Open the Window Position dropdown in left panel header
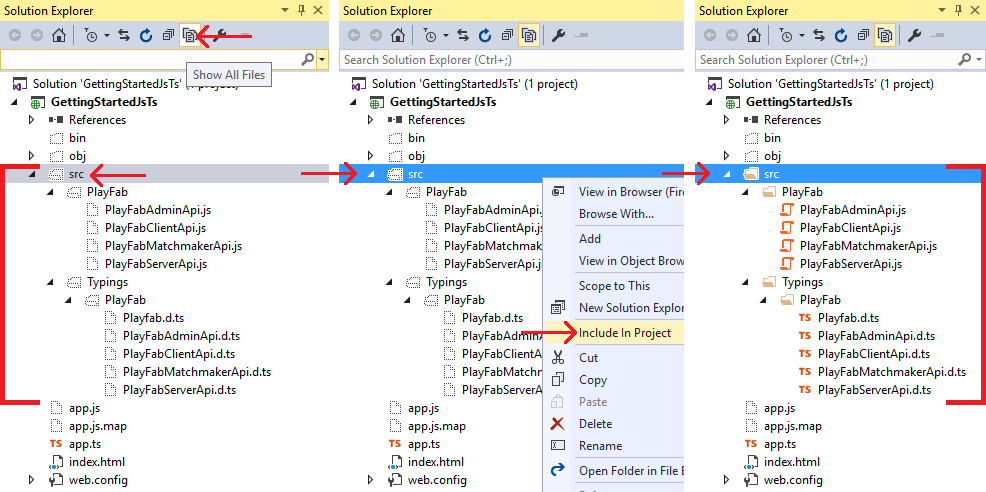Screen dimensions: 986x492 [284, 10]
